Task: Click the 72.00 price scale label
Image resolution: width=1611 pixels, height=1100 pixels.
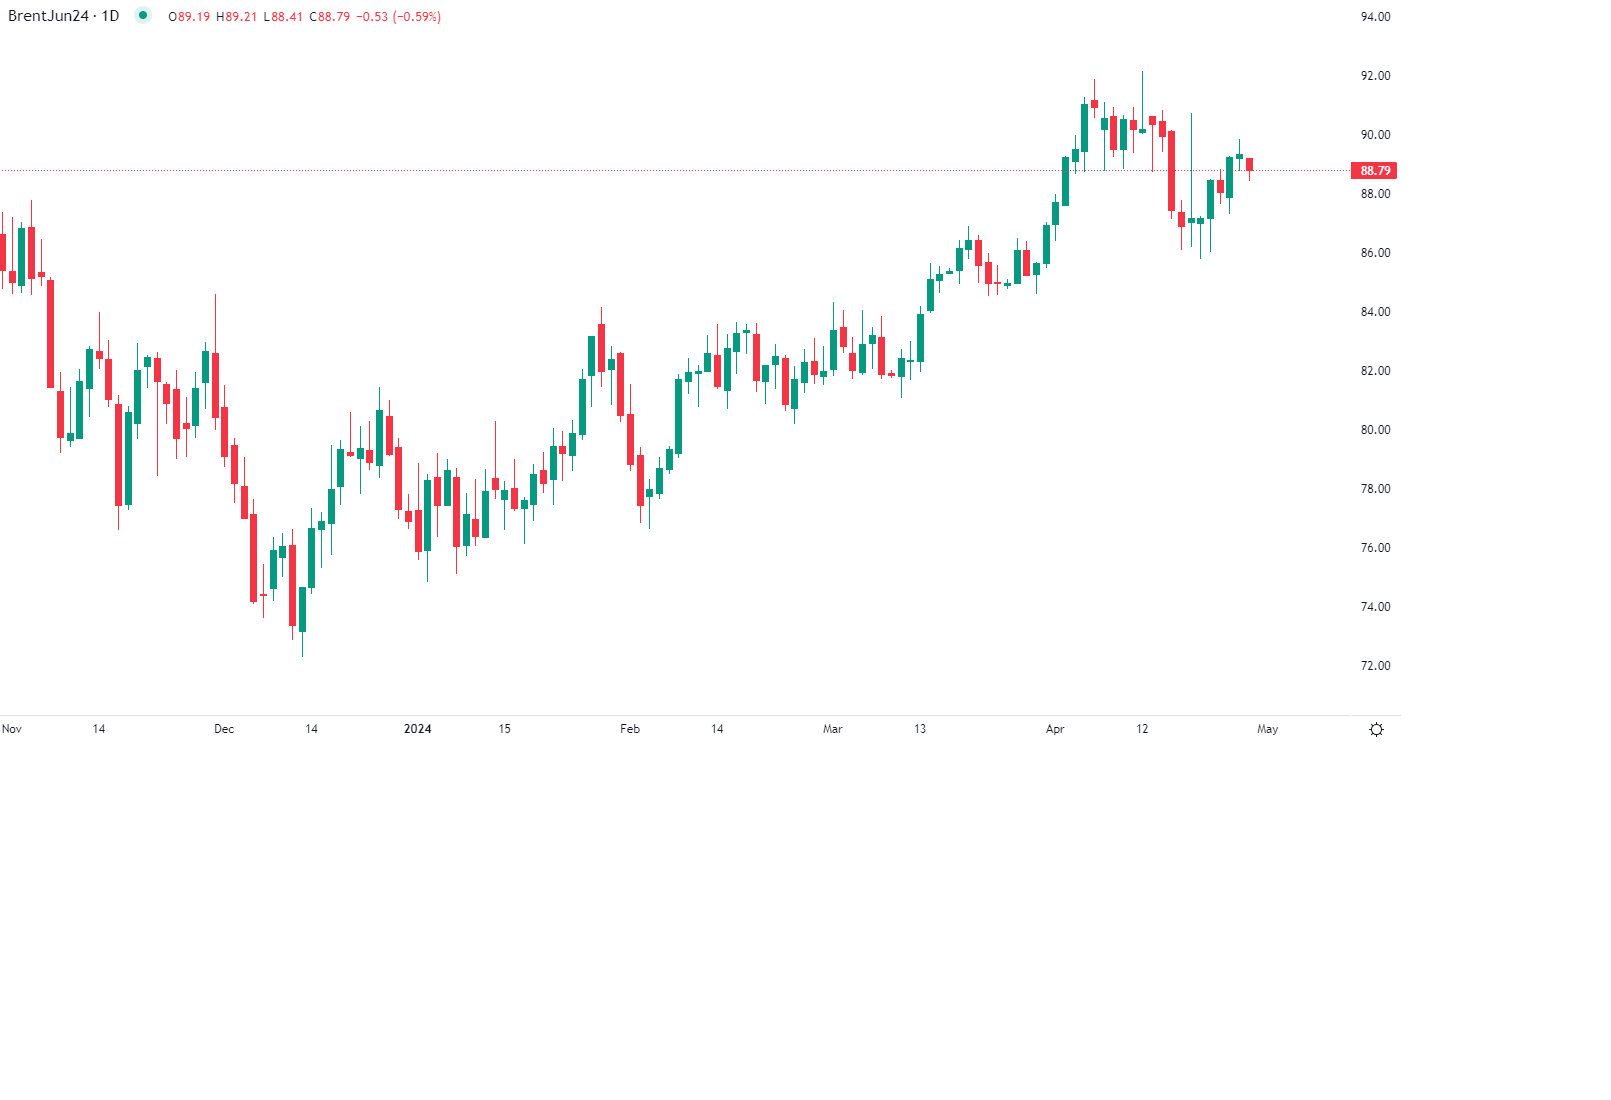Action: [1375, 666]
